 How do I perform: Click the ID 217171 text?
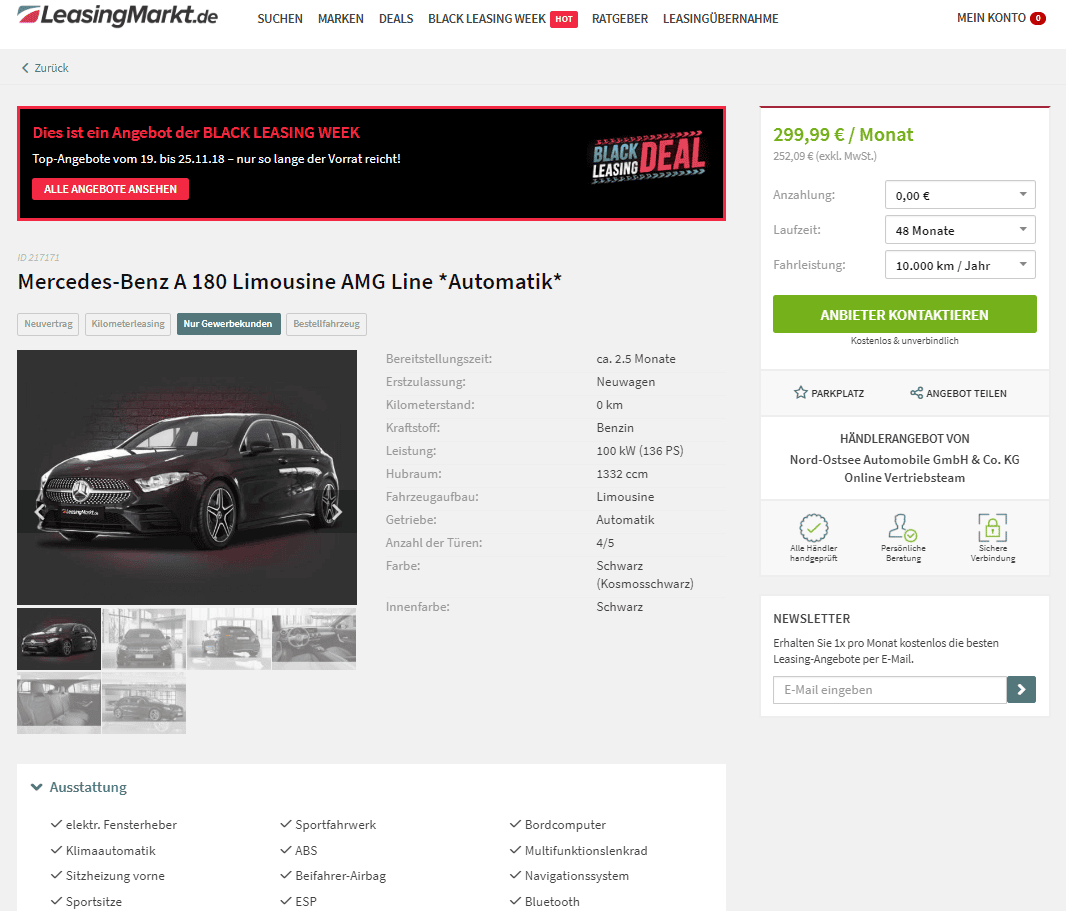pos(39,258)
